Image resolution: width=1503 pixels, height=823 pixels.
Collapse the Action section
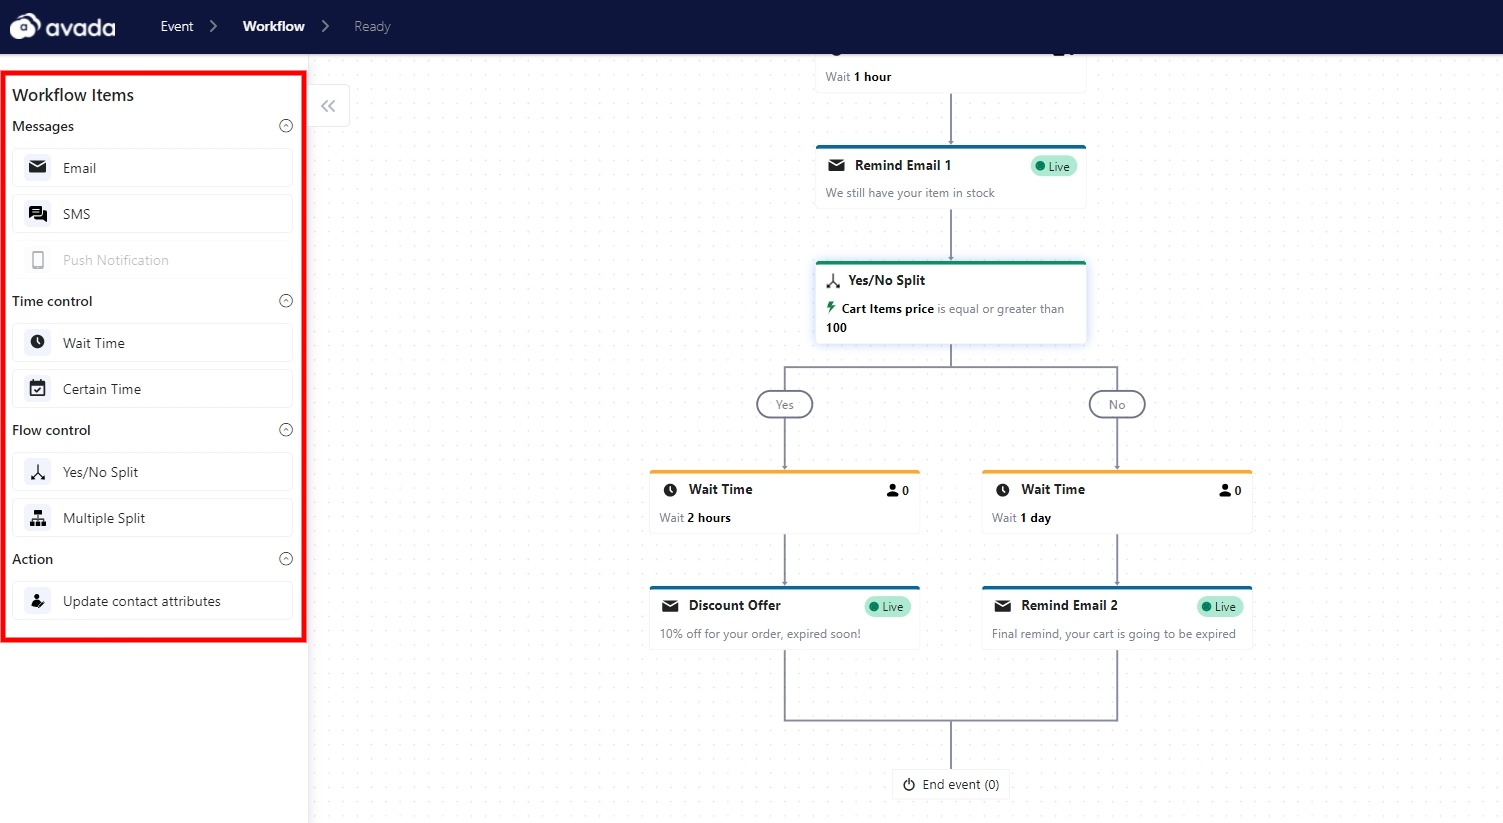[286, 559]
